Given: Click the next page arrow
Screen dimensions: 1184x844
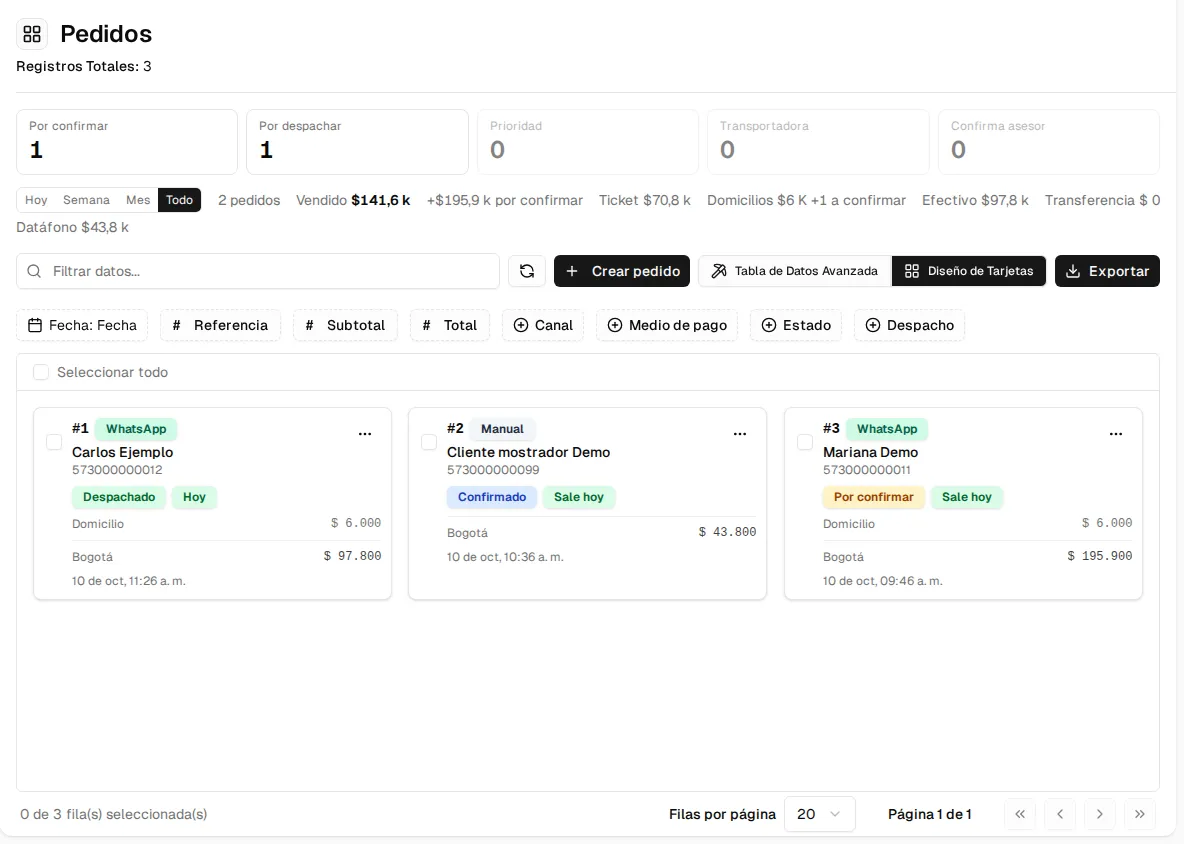Looking at the screenshot, I should coord(1099,814).
